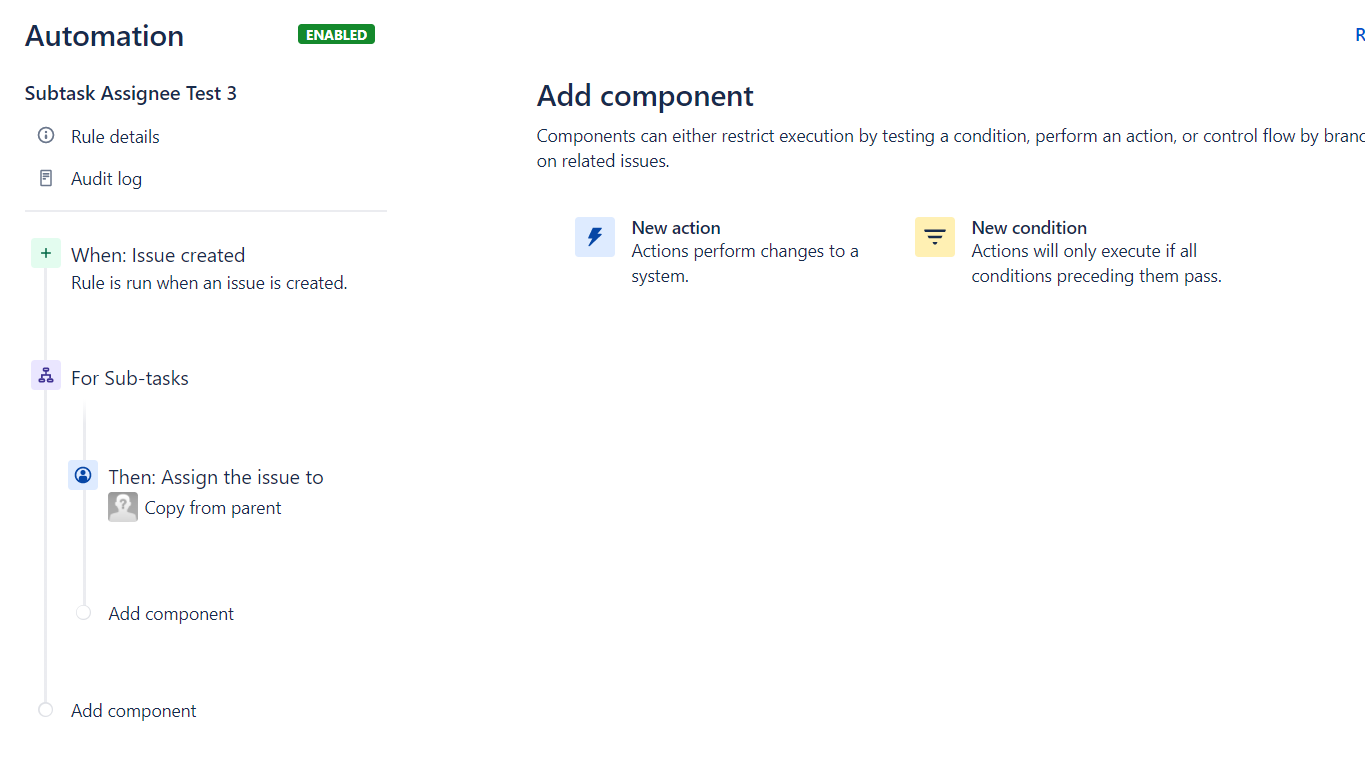1365x771 pixels.
Task: Click Add component inside the Sub-tasks branch
Action: [x=171, y=614]
